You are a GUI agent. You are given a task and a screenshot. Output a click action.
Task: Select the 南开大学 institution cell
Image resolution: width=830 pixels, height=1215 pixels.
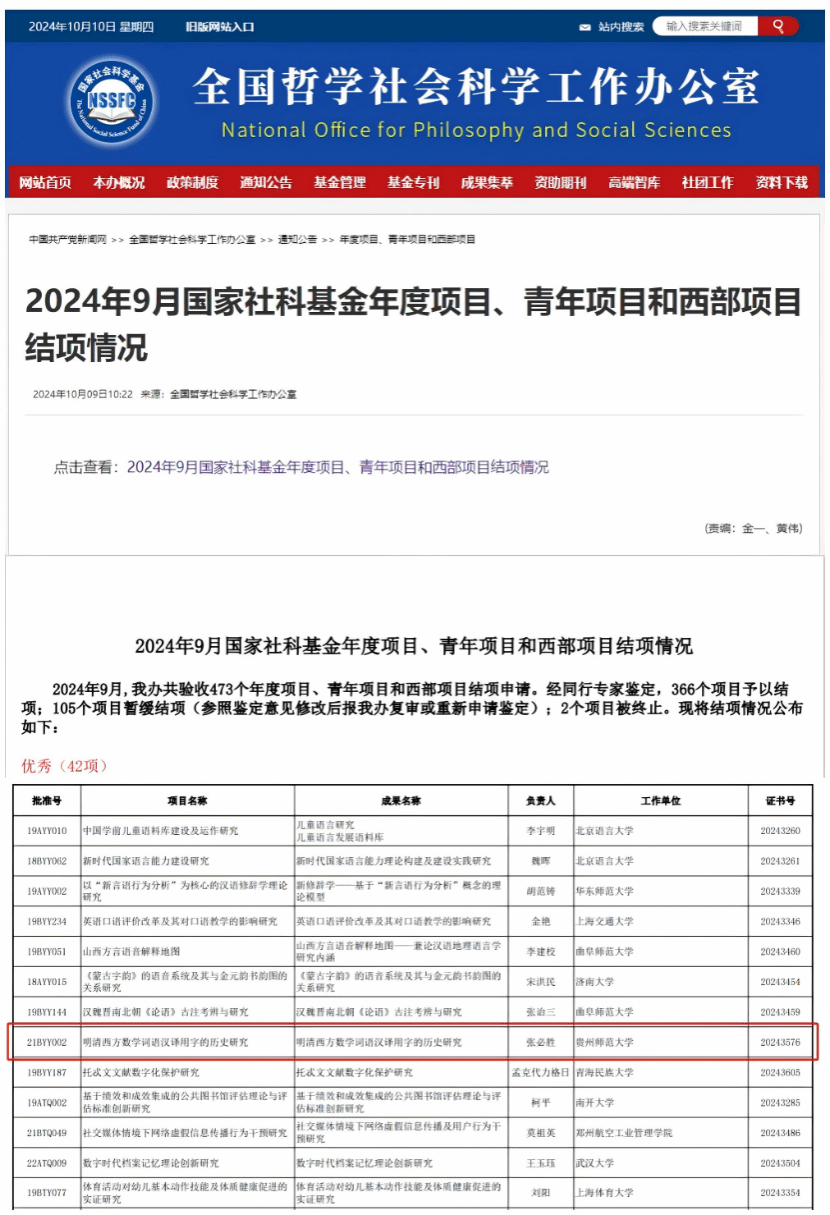660,1102
